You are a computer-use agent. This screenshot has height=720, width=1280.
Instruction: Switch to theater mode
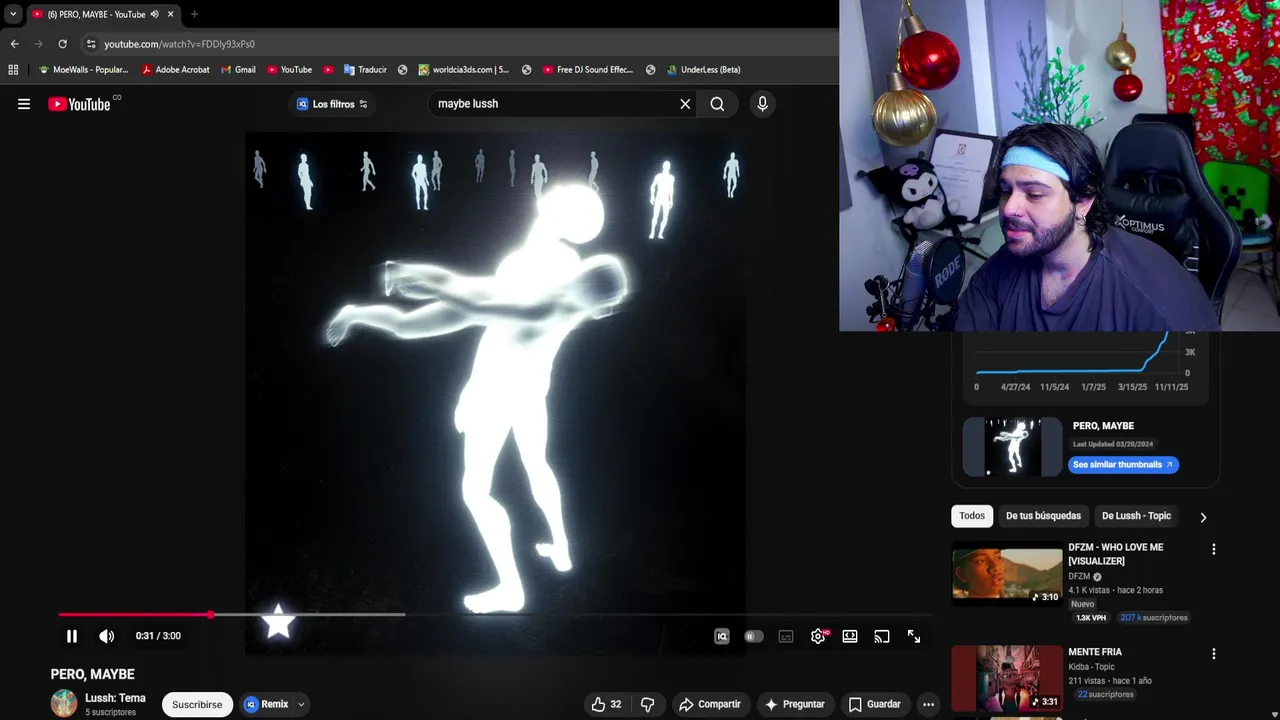pos(850,636)
